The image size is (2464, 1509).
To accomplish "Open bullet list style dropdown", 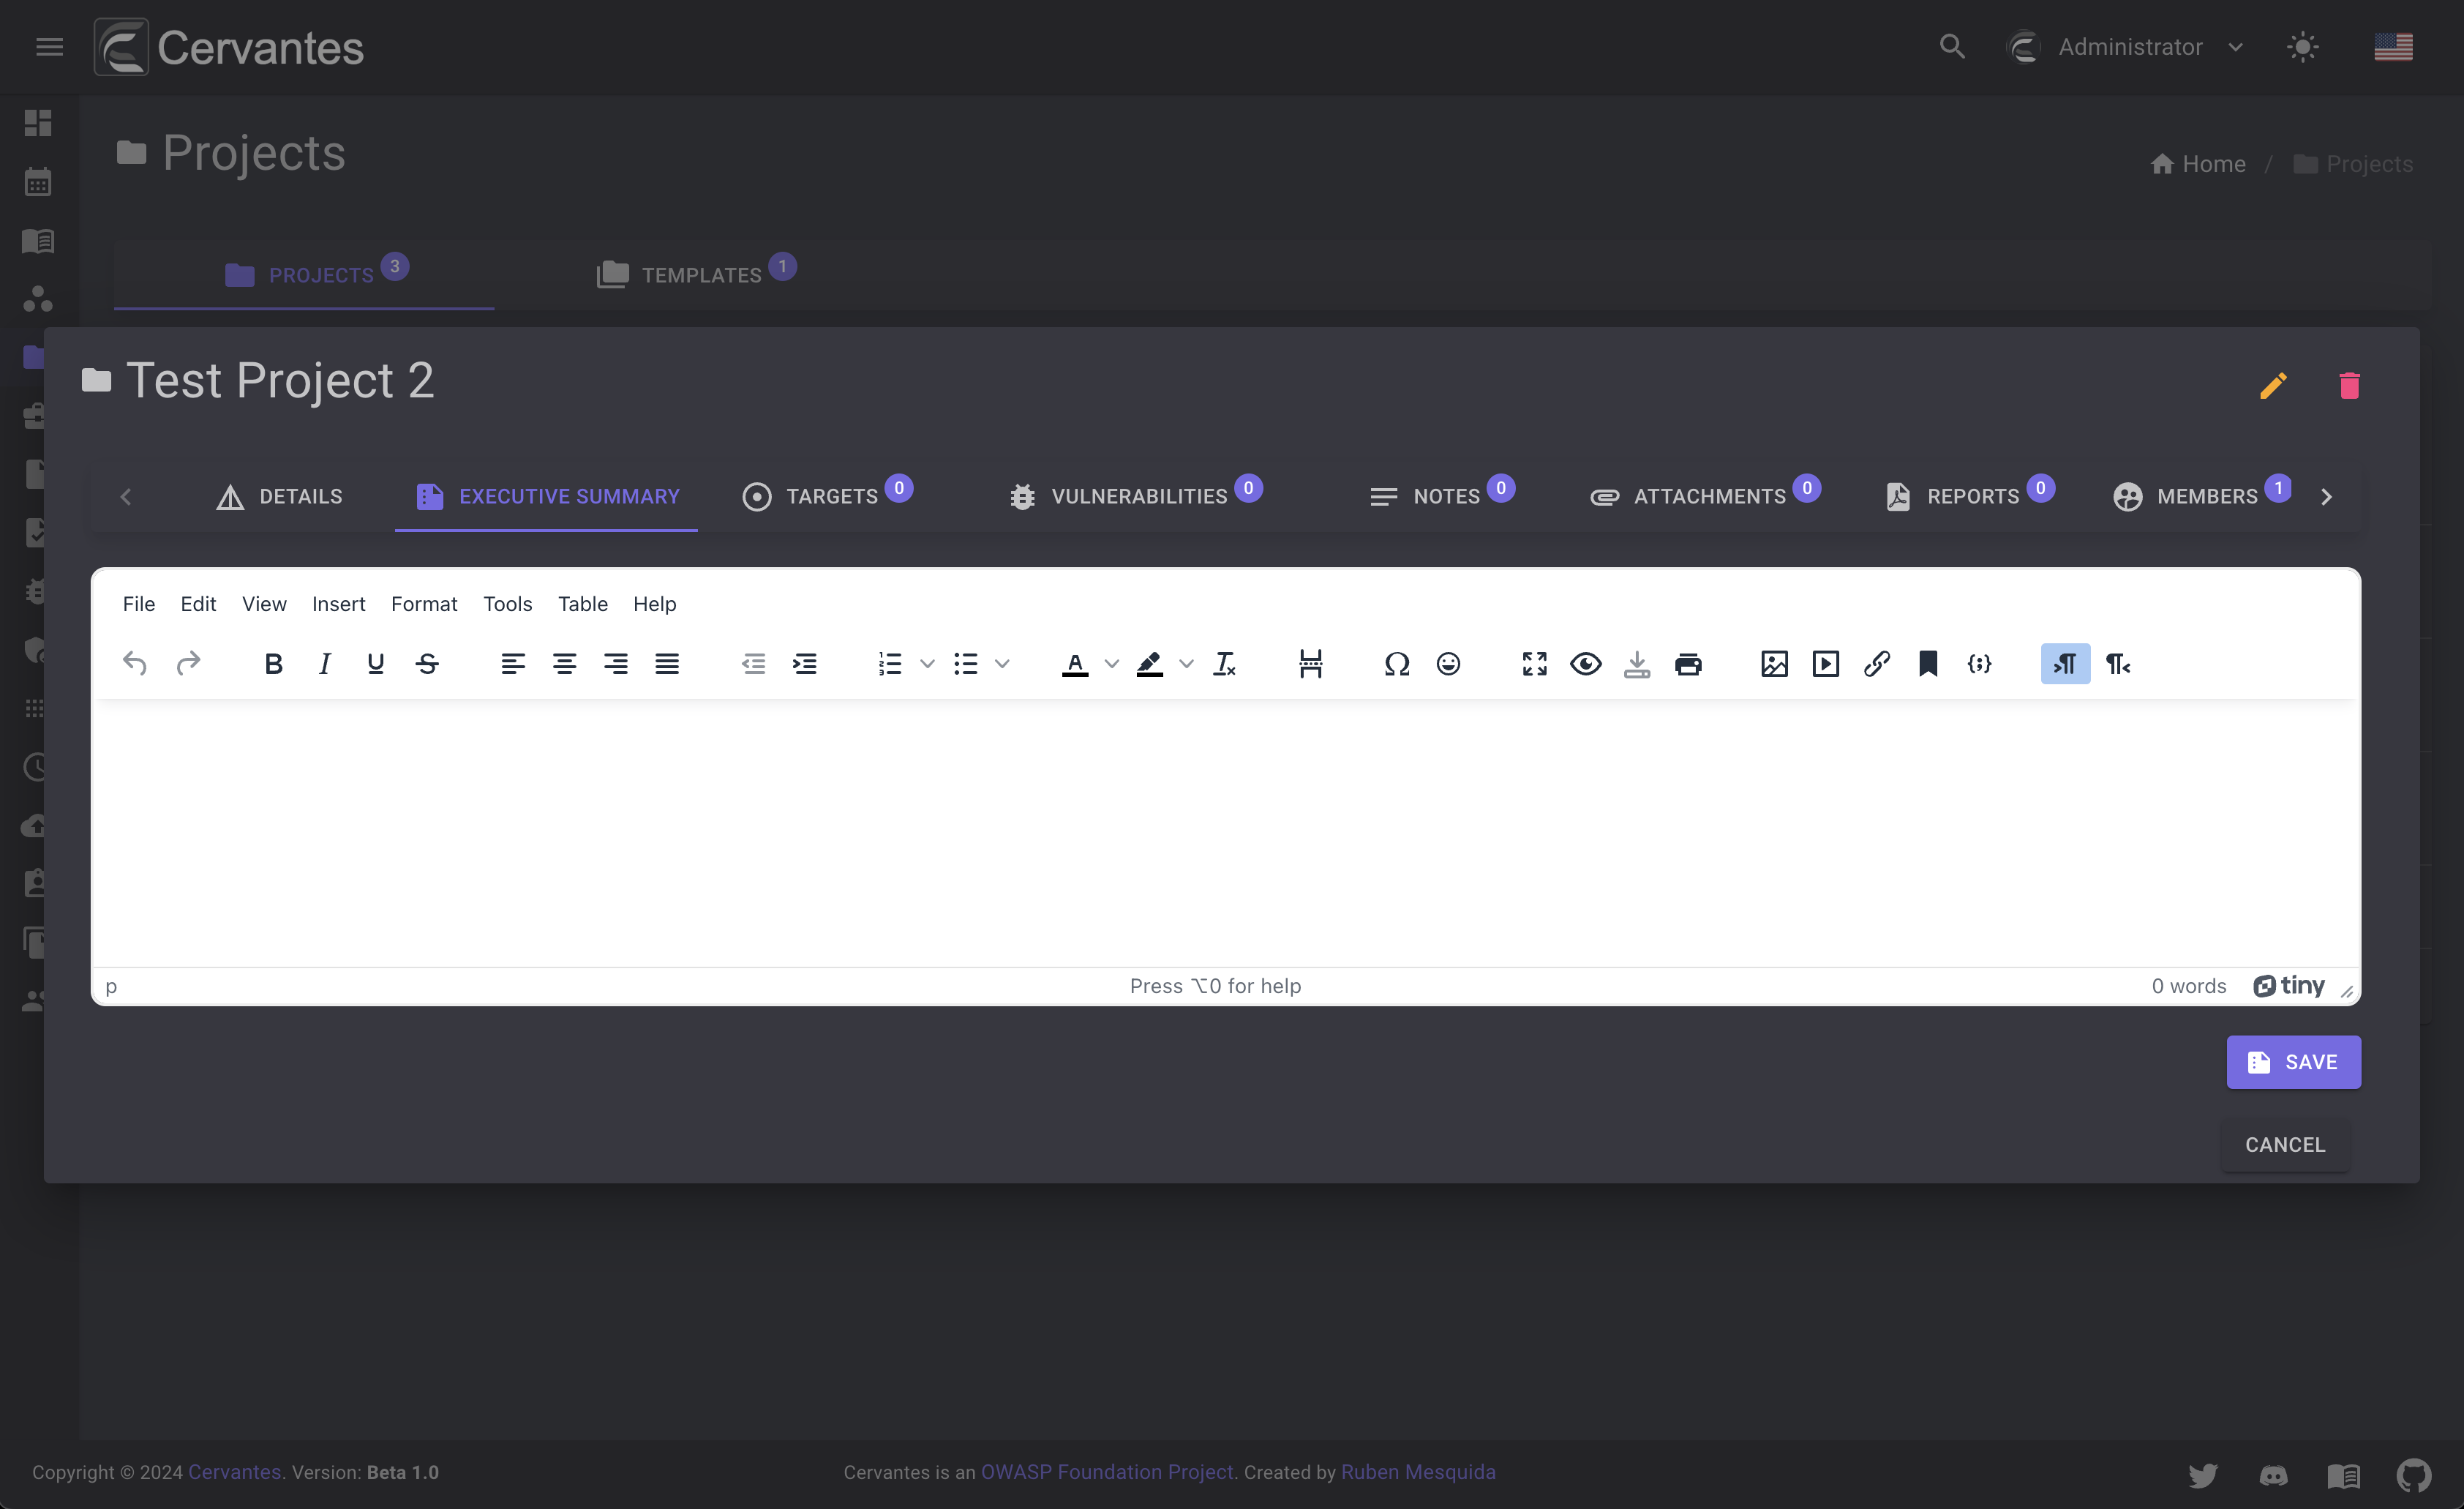I will click(1002, 664).
